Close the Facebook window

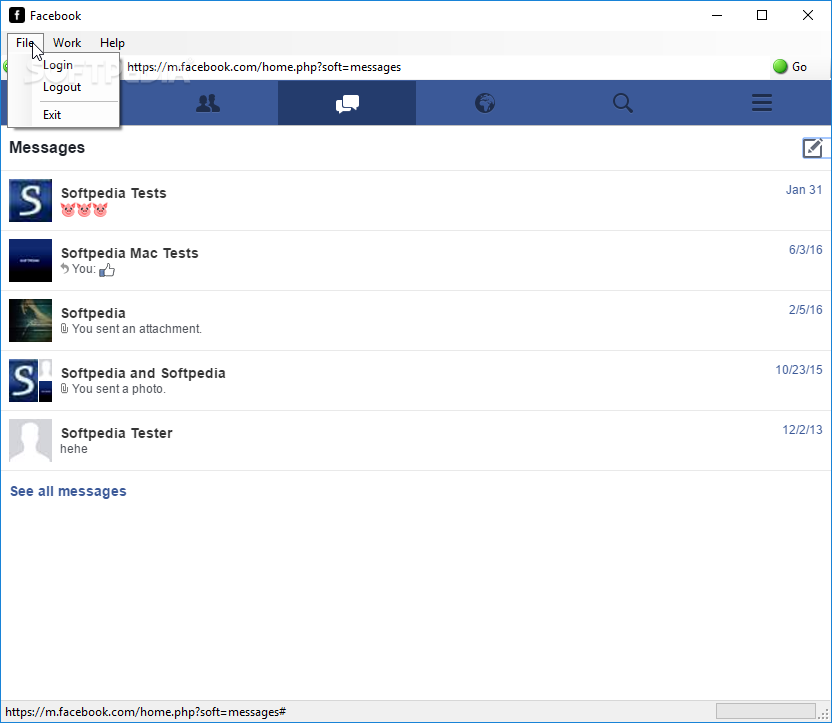[808, 15]
